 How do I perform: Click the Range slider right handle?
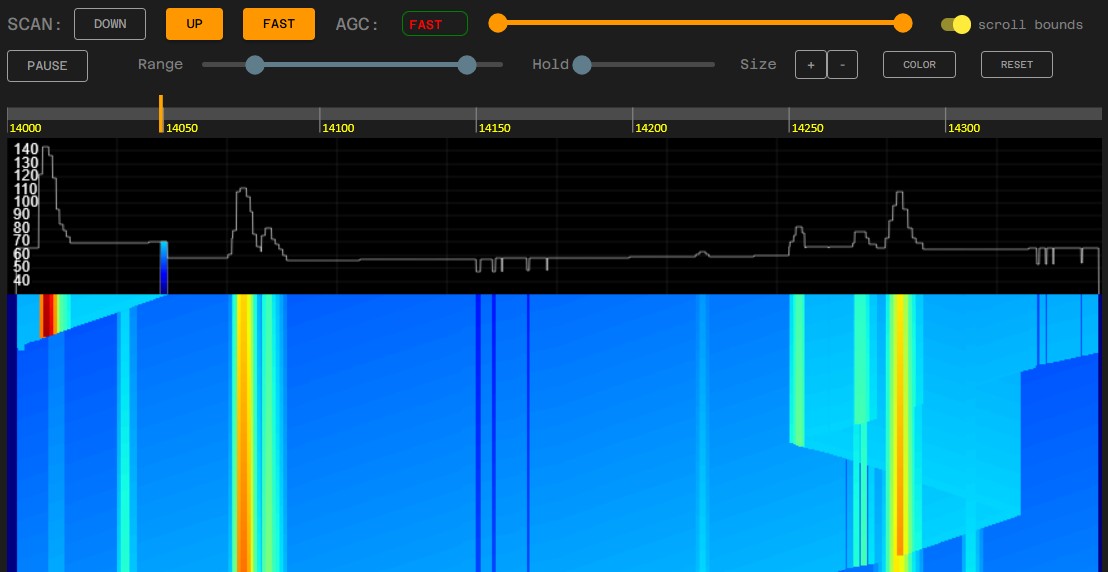(466, 65)
